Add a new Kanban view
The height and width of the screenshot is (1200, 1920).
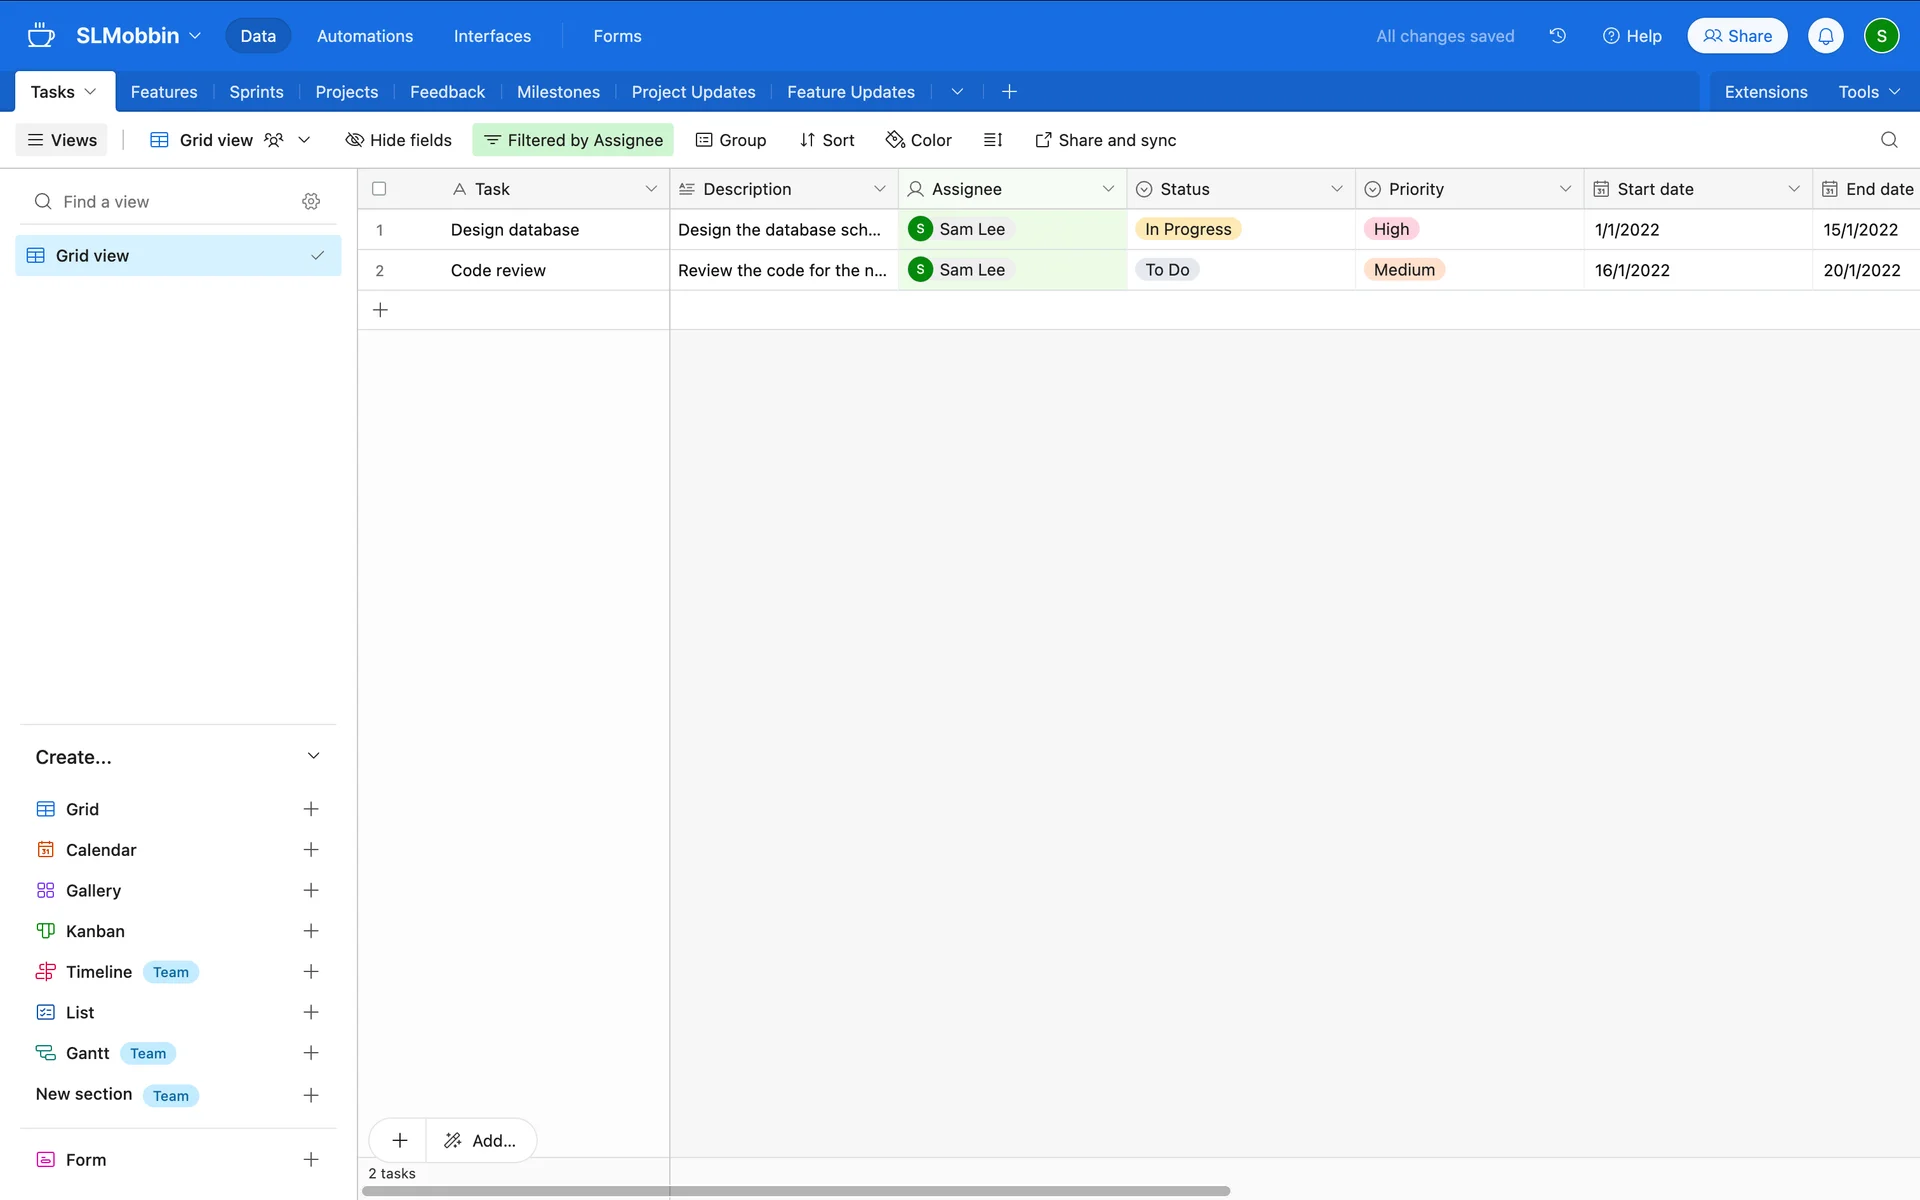click(311, 931)
